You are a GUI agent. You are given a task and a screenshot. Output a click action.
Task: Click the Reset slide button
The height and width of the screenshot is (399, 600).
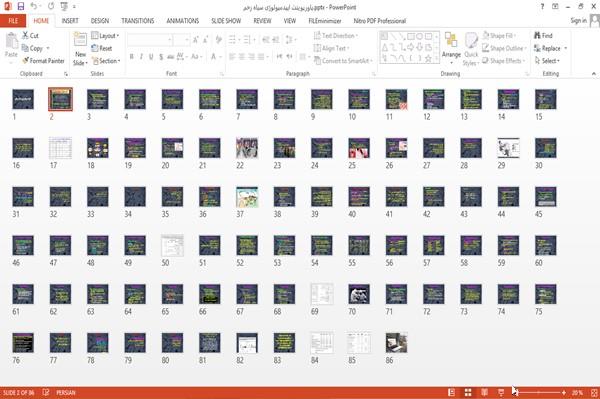pyautogui.click(x=102, y=48)
